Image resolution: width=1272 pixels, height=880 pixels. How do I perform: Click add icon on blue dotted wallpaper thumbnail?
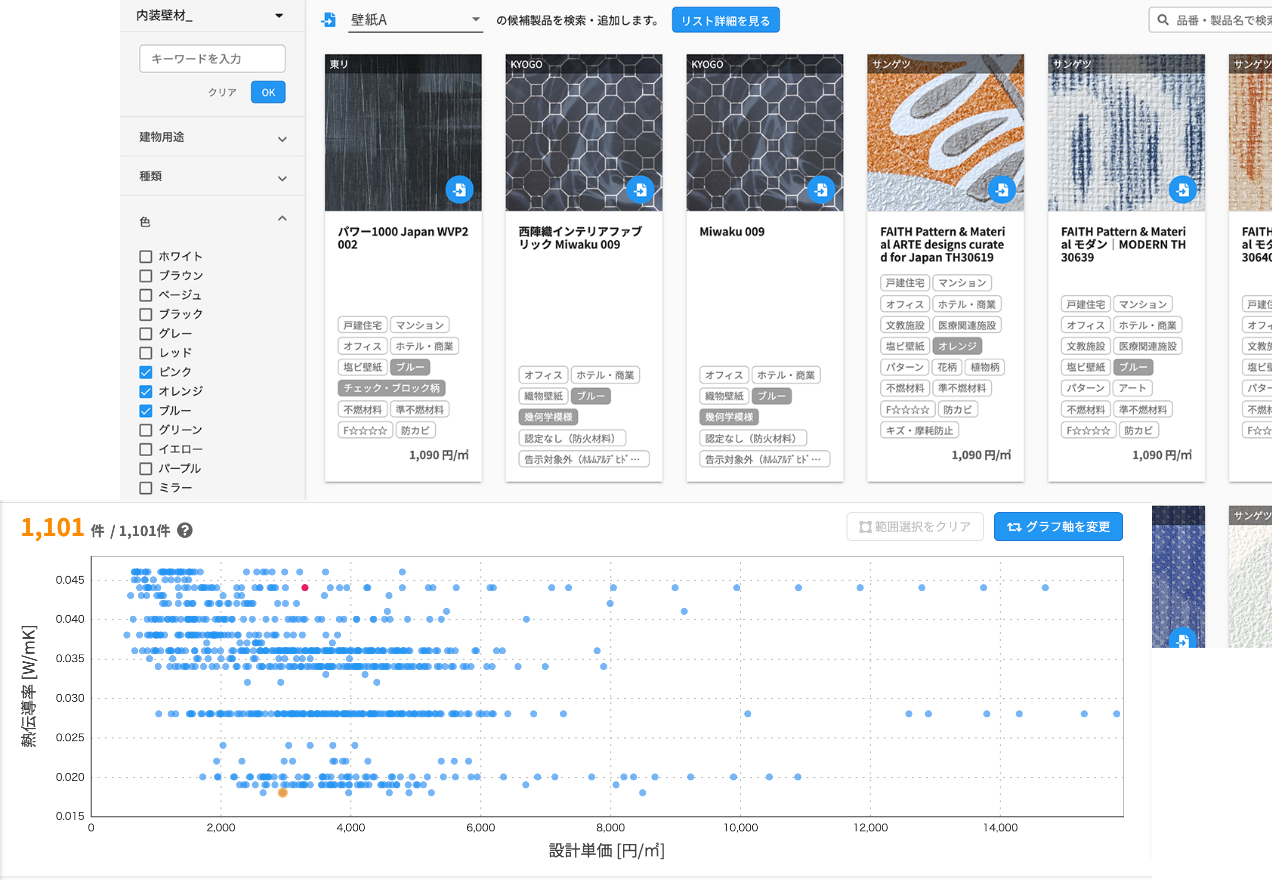(x=1183, y=640)
